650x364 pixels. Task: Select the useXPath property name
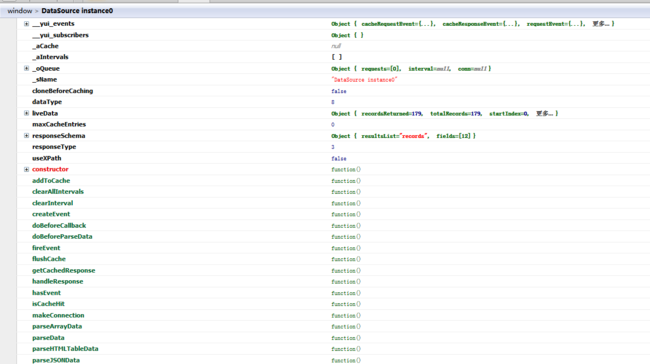click(46, 158)
